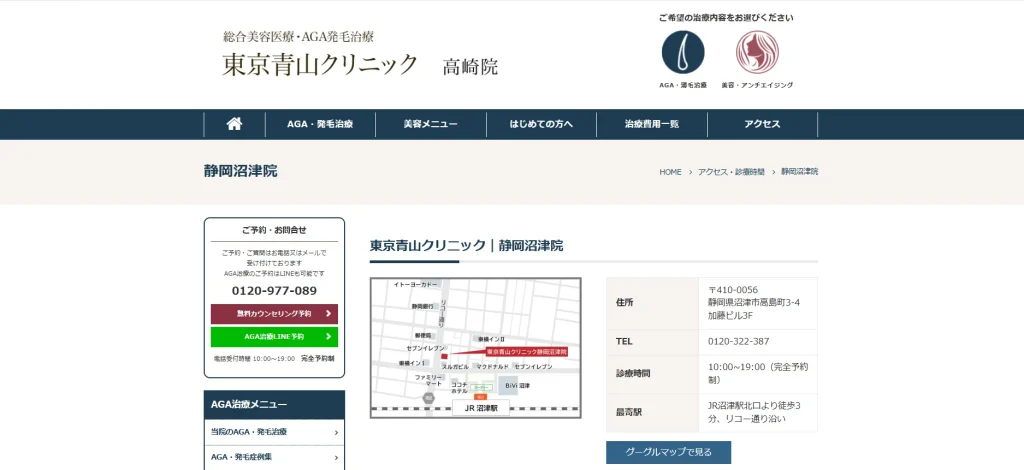
Task: Open AGA・発毛症例集 sidebar item
Action: pos(274,458)
